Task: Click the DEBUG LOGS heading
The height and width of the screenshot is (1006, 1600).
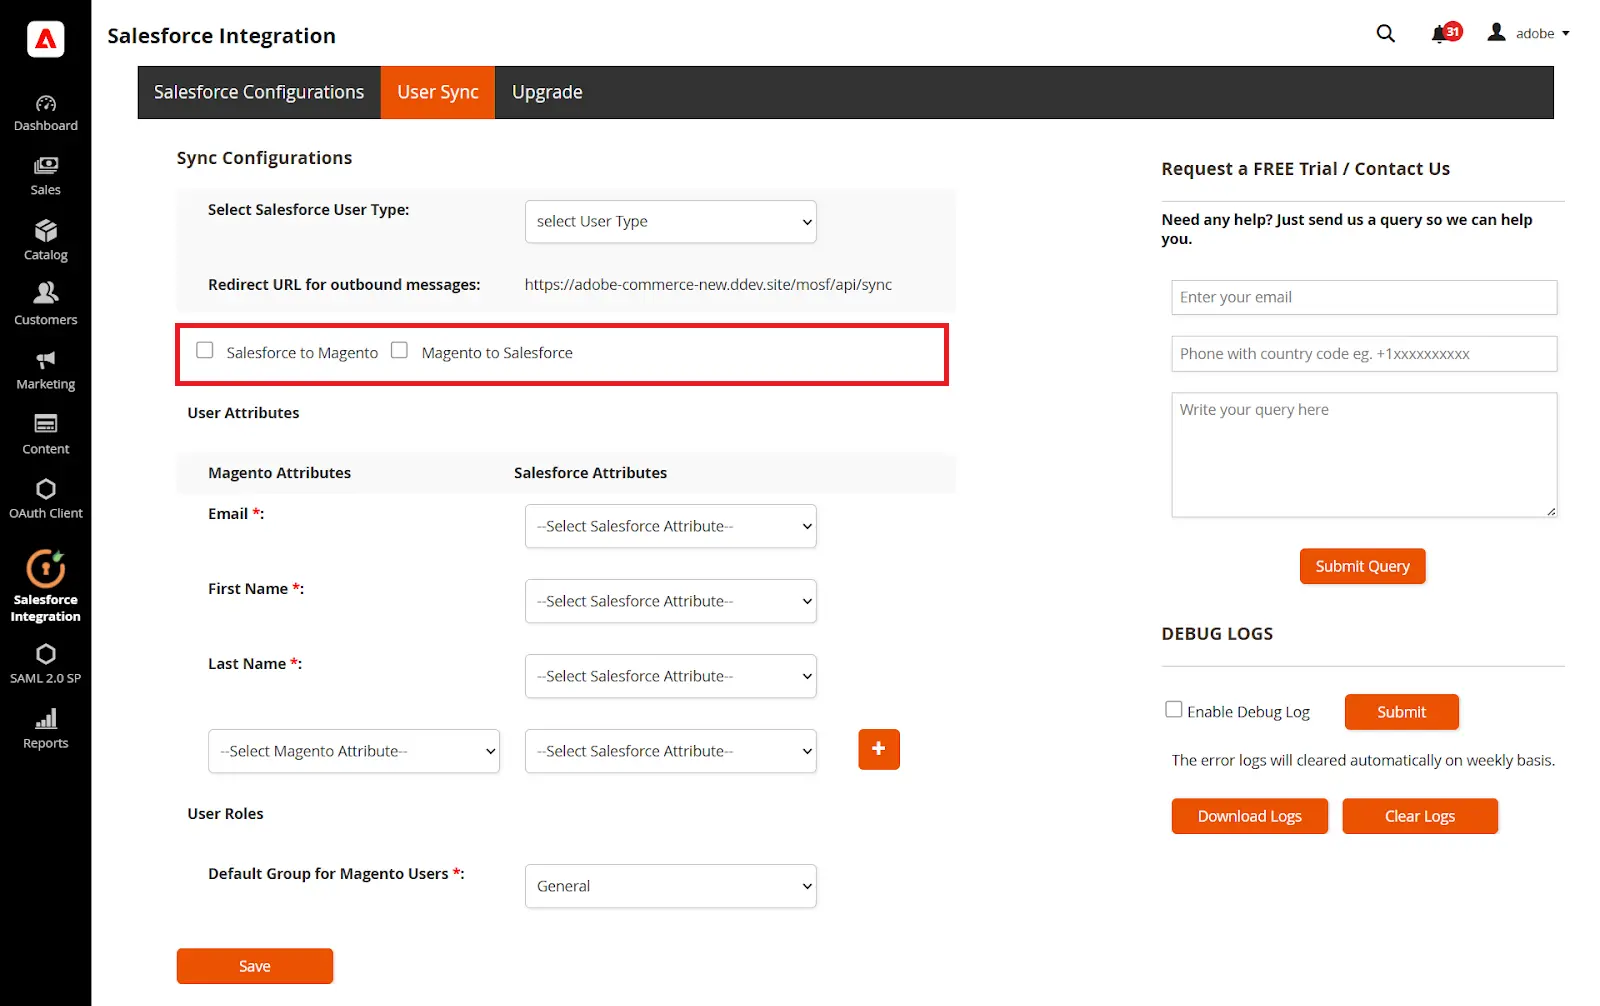Action: pos(1217,634)
